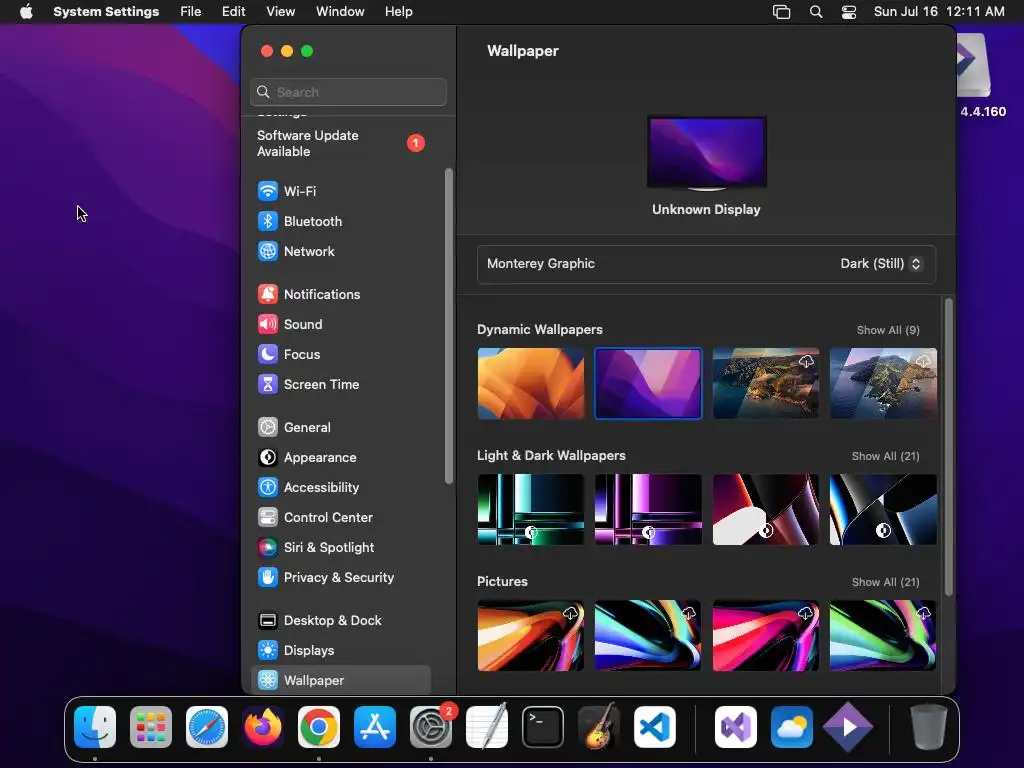The height and width of the screenshot is (768, 1024).
Task: Open Launchpad from the Dock
Action: pos(151,727)
